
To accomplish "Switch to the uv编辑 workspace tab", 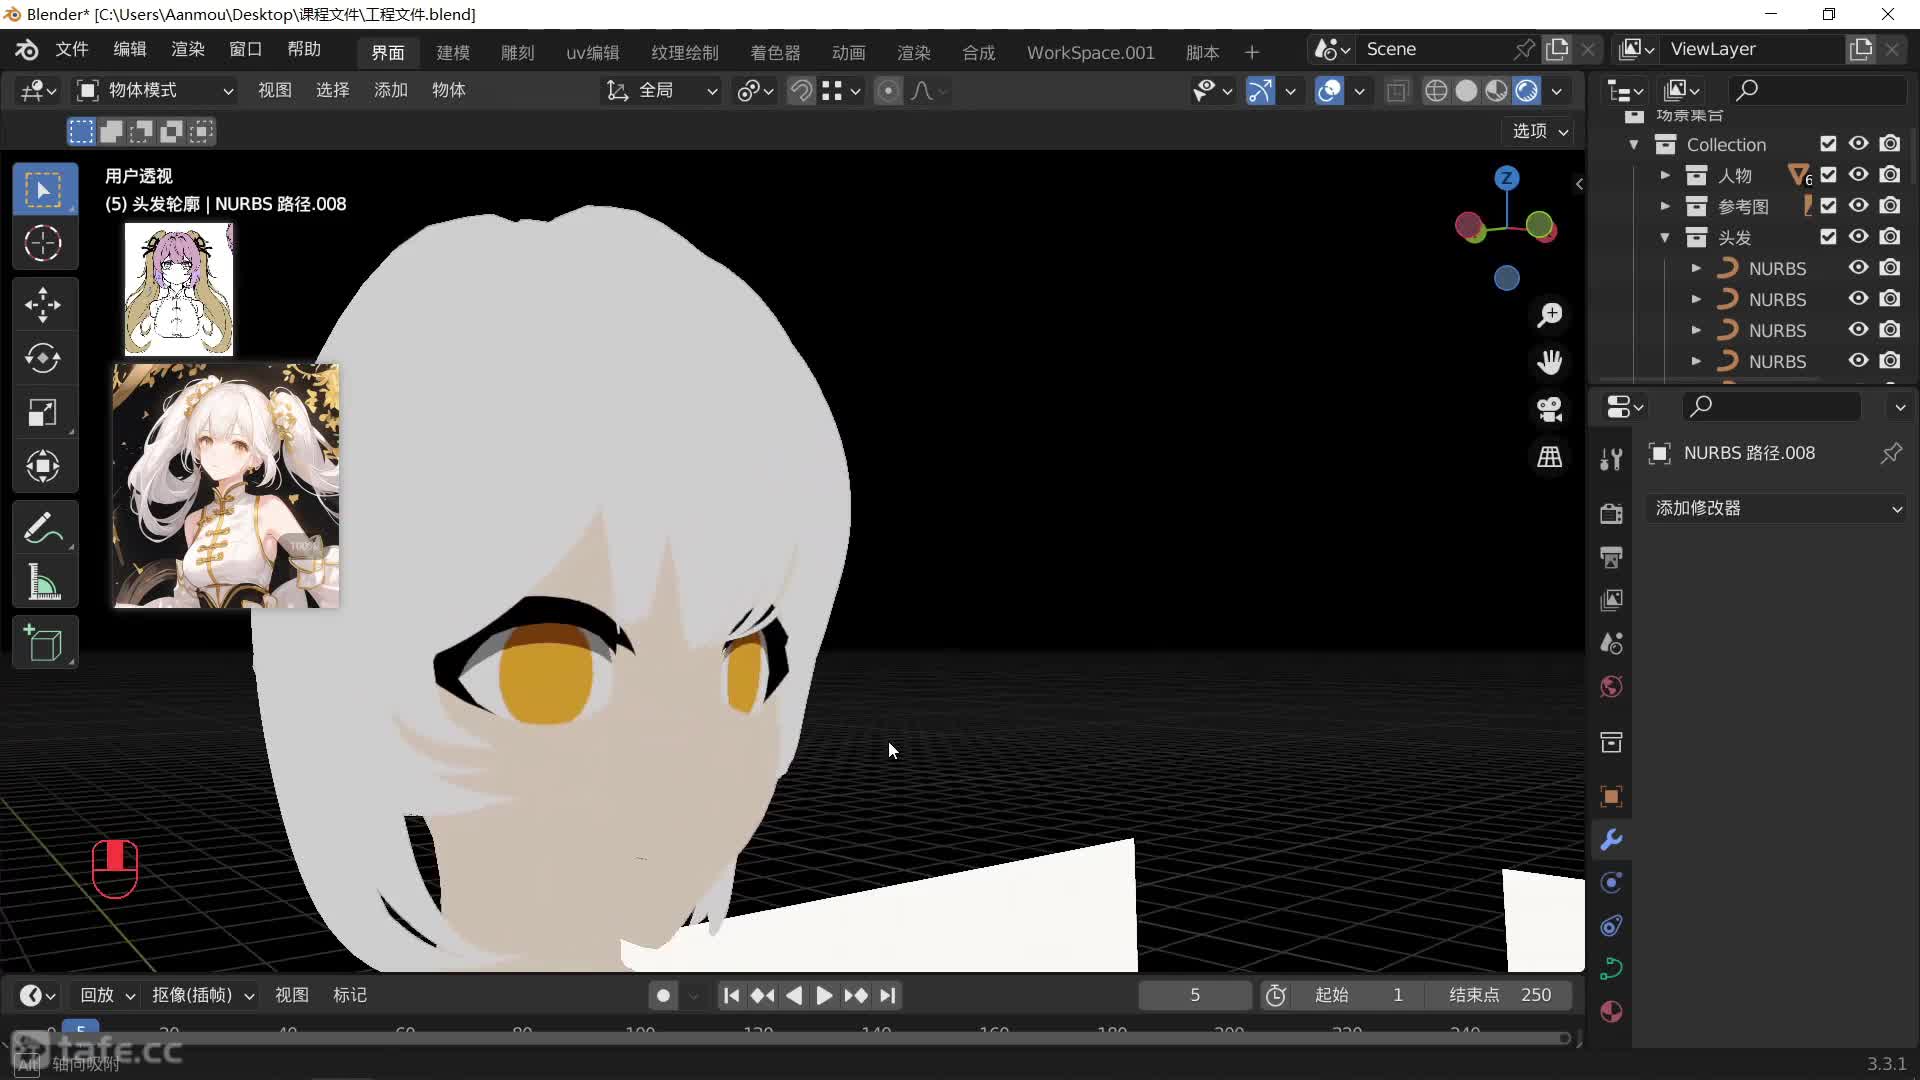I will coord(593,53).
